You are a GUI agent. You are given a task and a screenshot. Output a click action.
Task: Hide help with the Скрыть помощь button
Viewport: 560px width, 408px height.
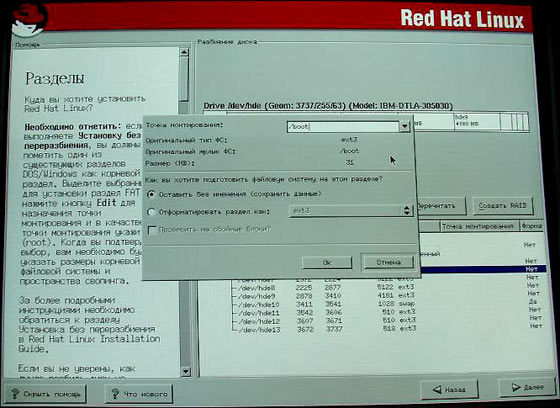click(45, 394)
